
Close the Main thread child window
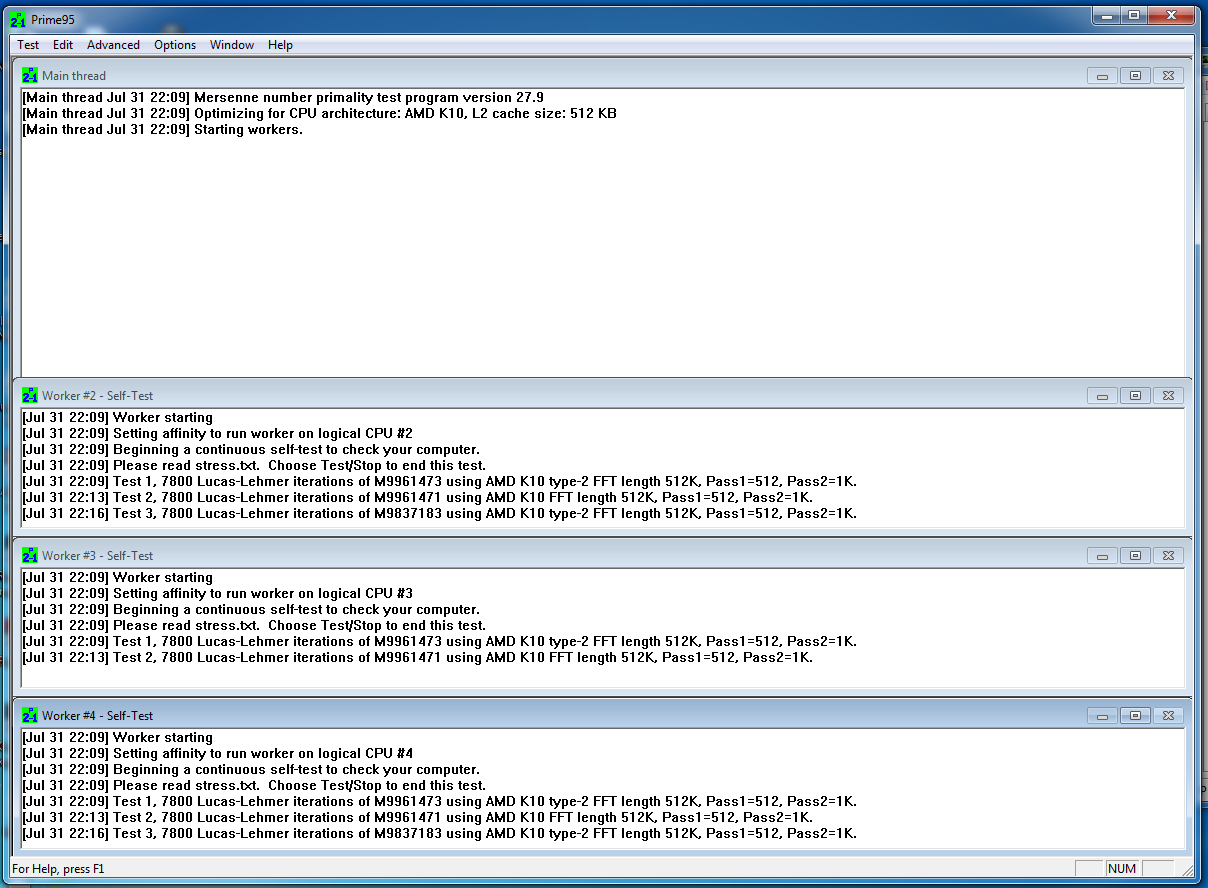[1168, 76]
